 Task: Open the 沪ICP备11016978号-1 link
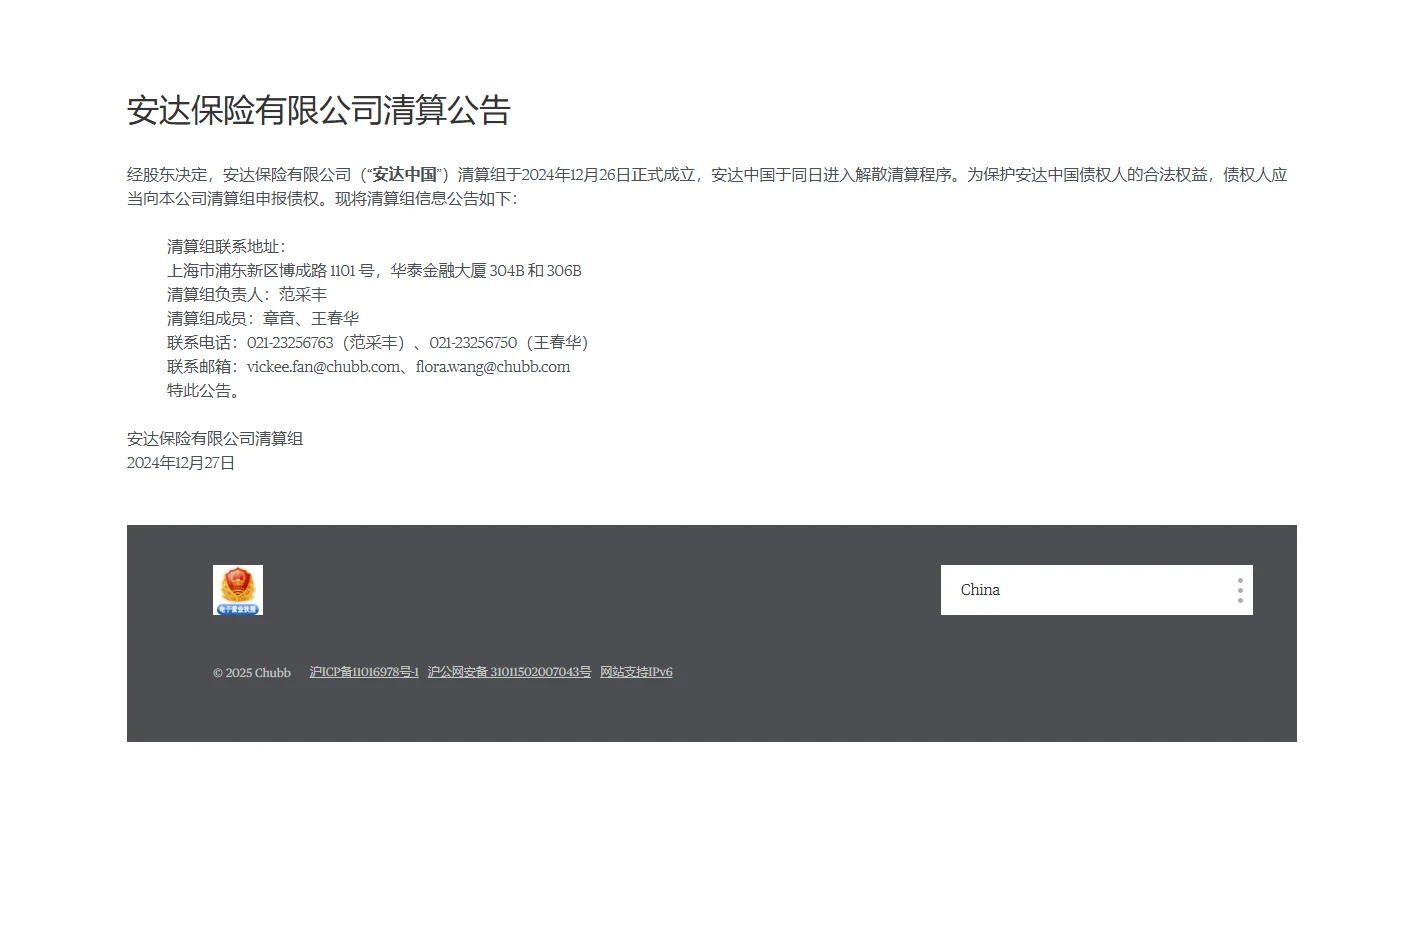[x=364, y=672]
